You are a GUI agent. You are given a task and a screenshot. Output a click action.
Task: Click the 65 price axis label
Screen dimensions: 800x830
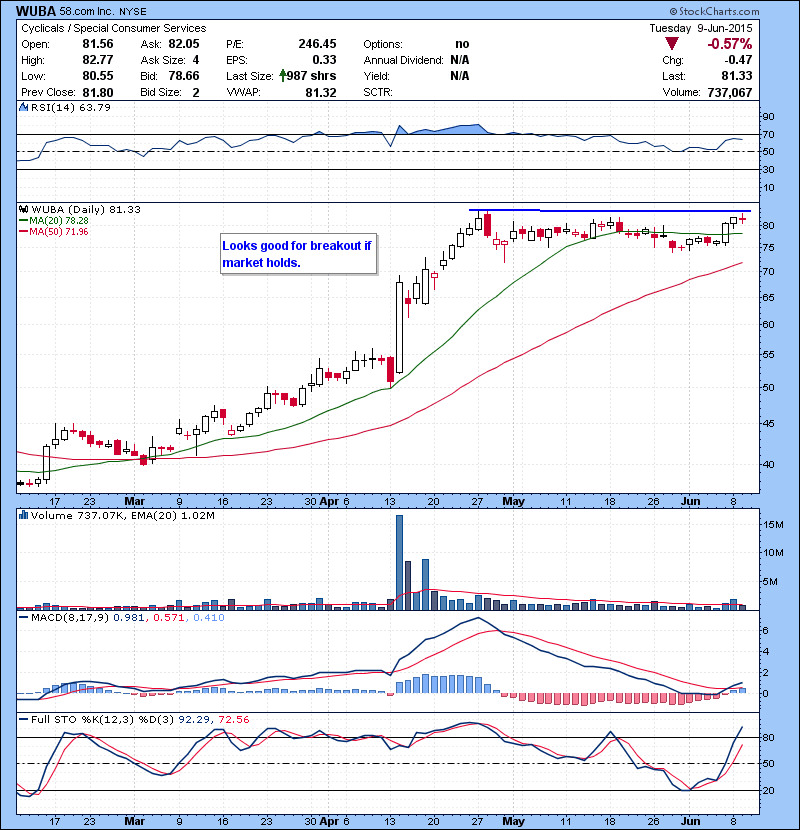coord(768,297)
